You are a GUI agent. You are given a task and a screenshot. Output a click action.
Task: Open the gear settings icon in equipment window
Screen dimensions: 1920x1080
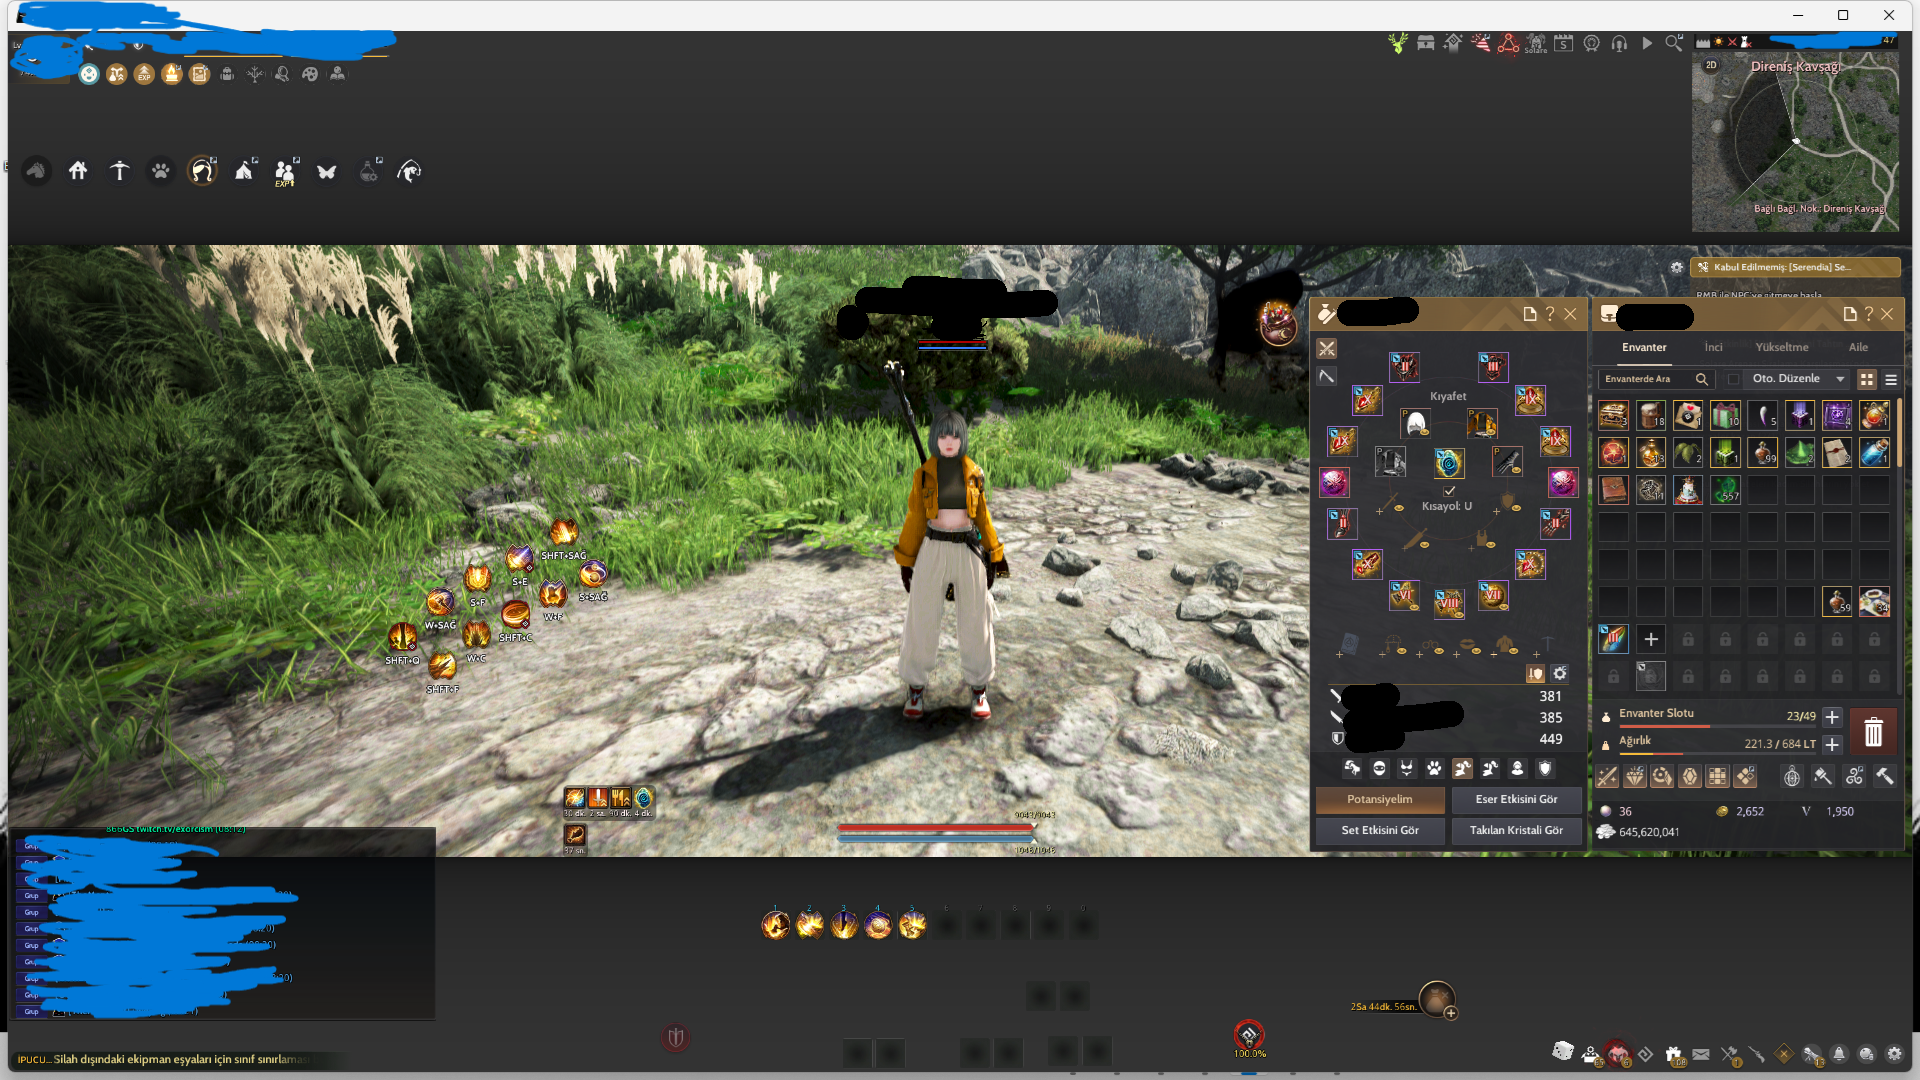(x=1560, y=673)
